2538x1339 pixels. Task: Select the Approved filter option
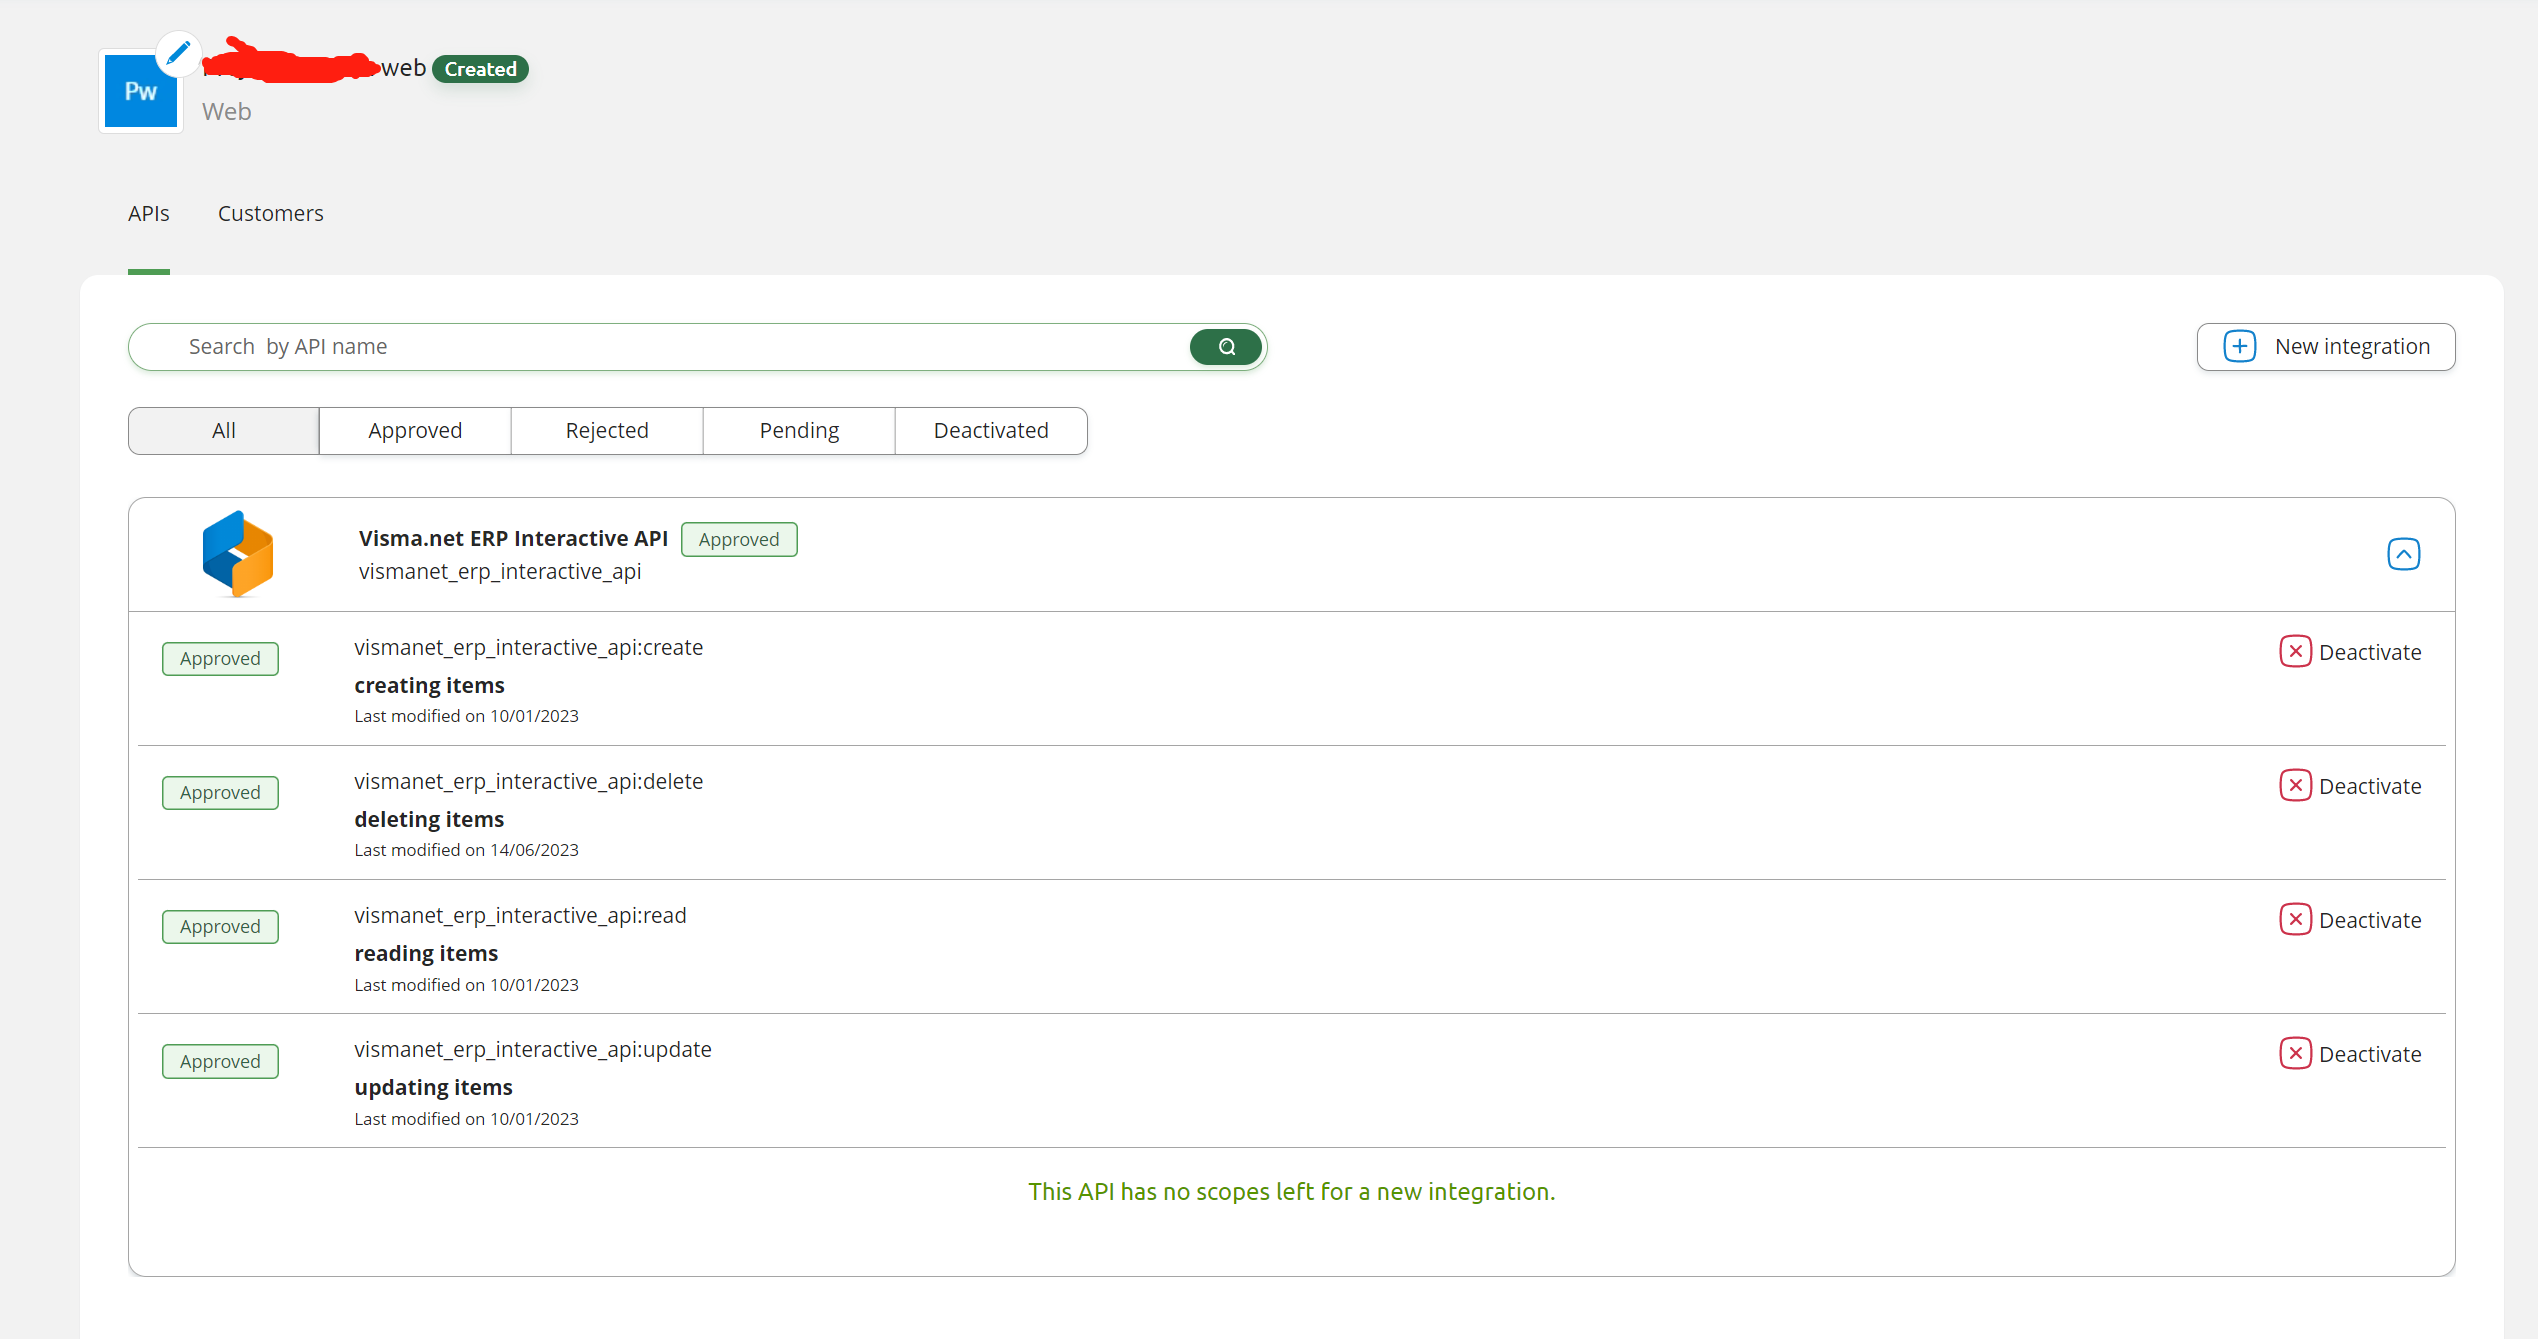click(414, 430)
